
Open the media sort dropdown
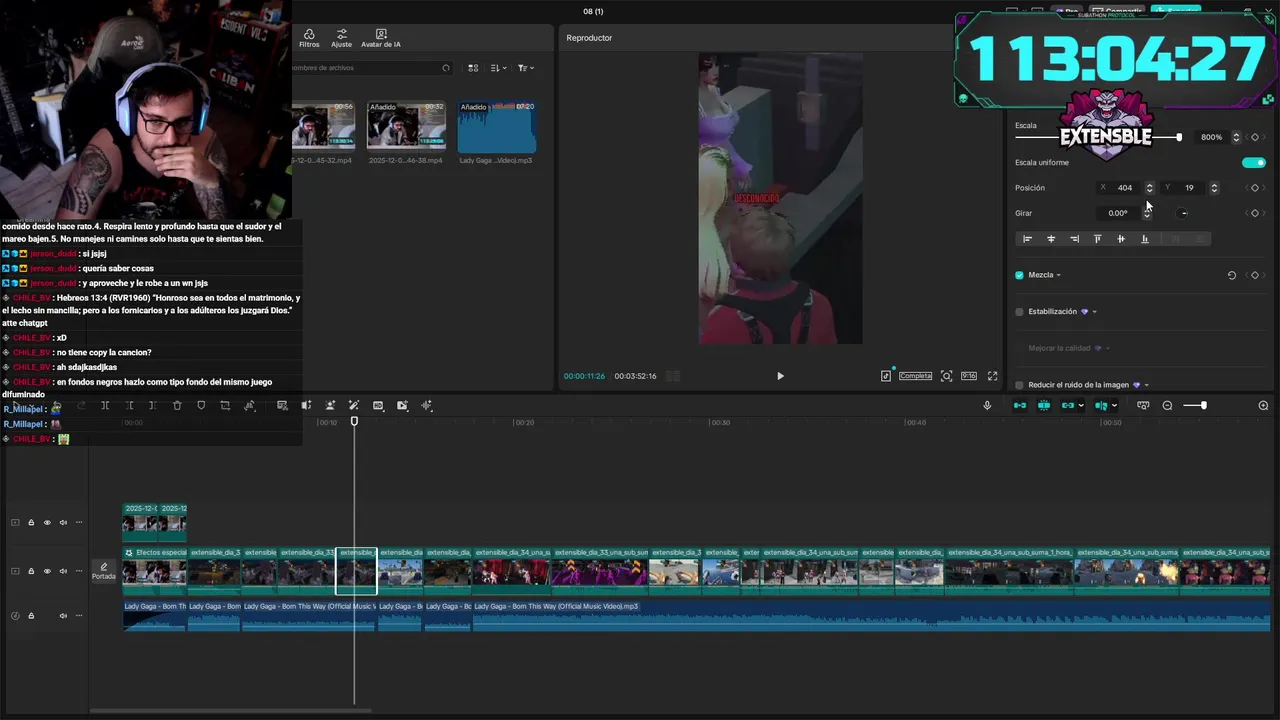click(498, 68)
